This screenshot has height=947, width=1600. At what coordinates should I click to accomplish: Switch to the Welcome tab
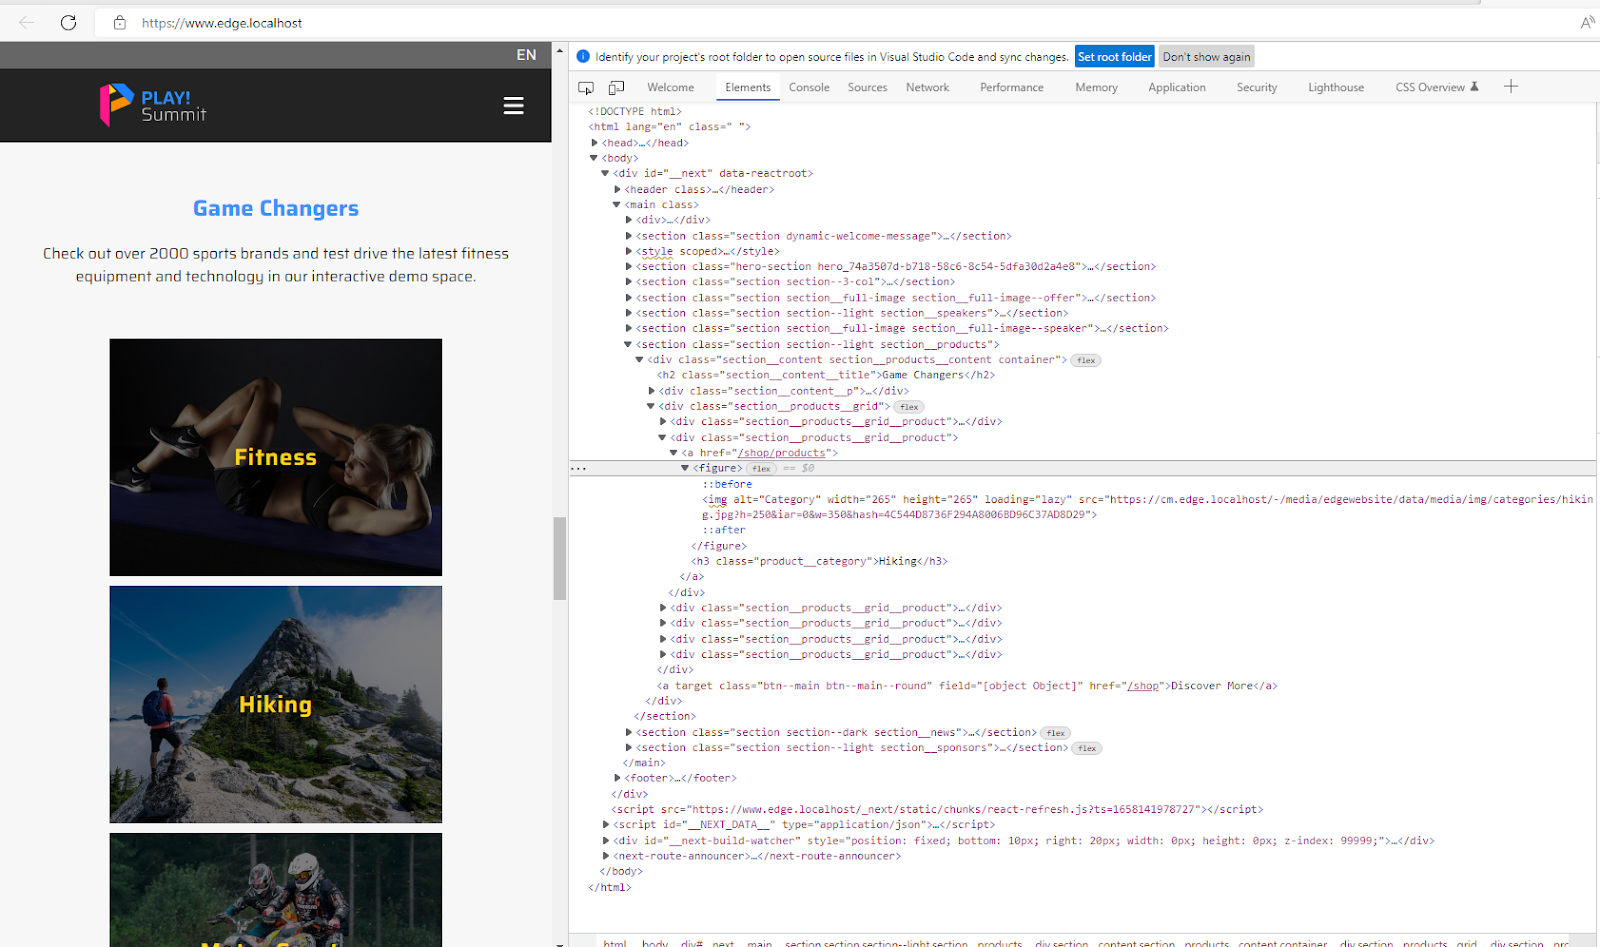[670, 88]
